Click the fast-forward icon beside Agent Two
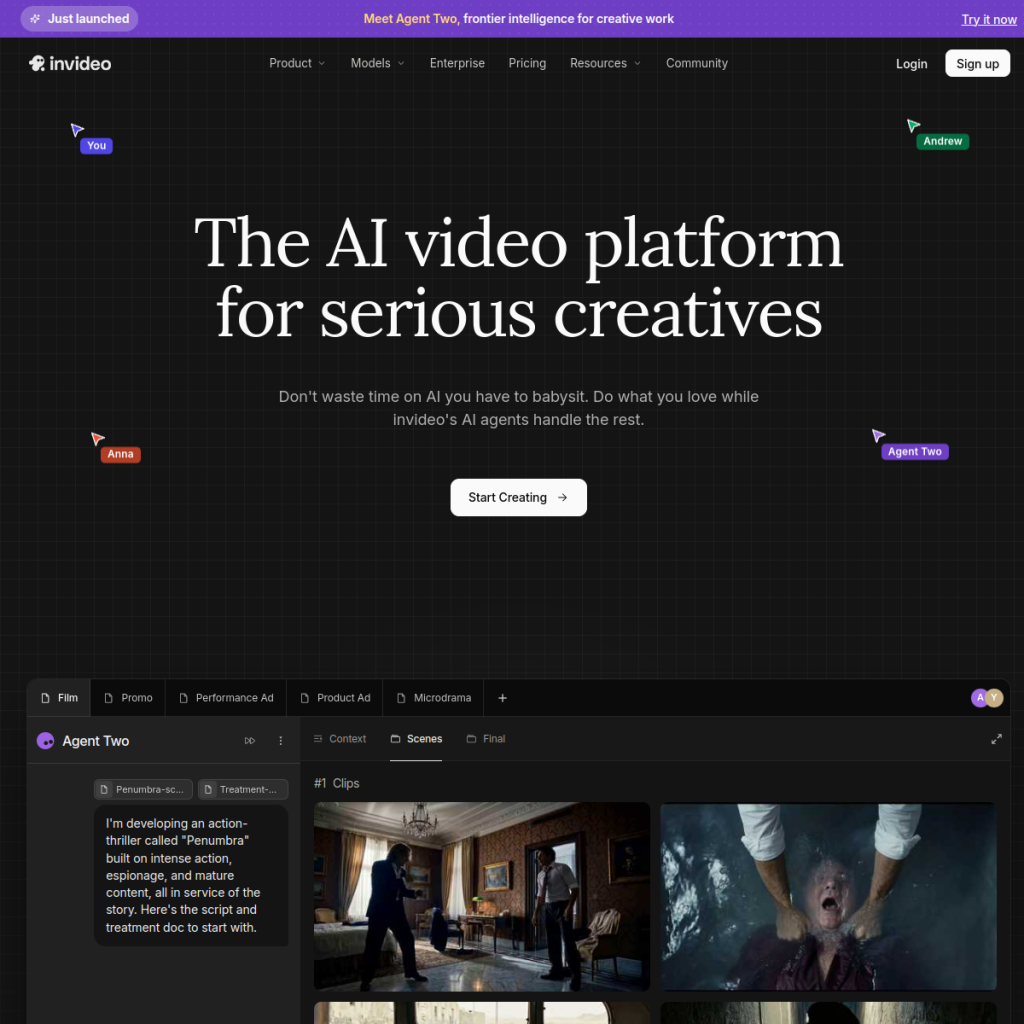This screenshot has height=1024, width=1024. [x=249, y=741]
